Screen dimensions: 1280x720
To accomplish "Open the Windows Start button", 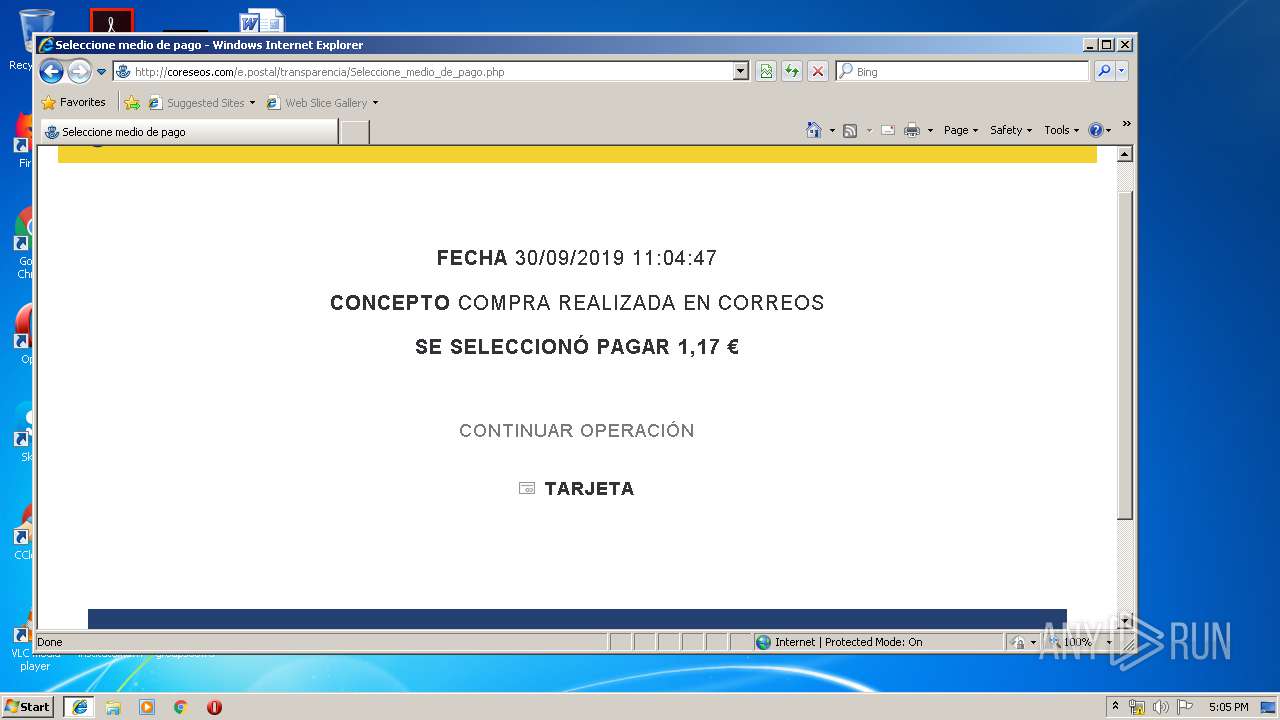I will click(28, 707).
